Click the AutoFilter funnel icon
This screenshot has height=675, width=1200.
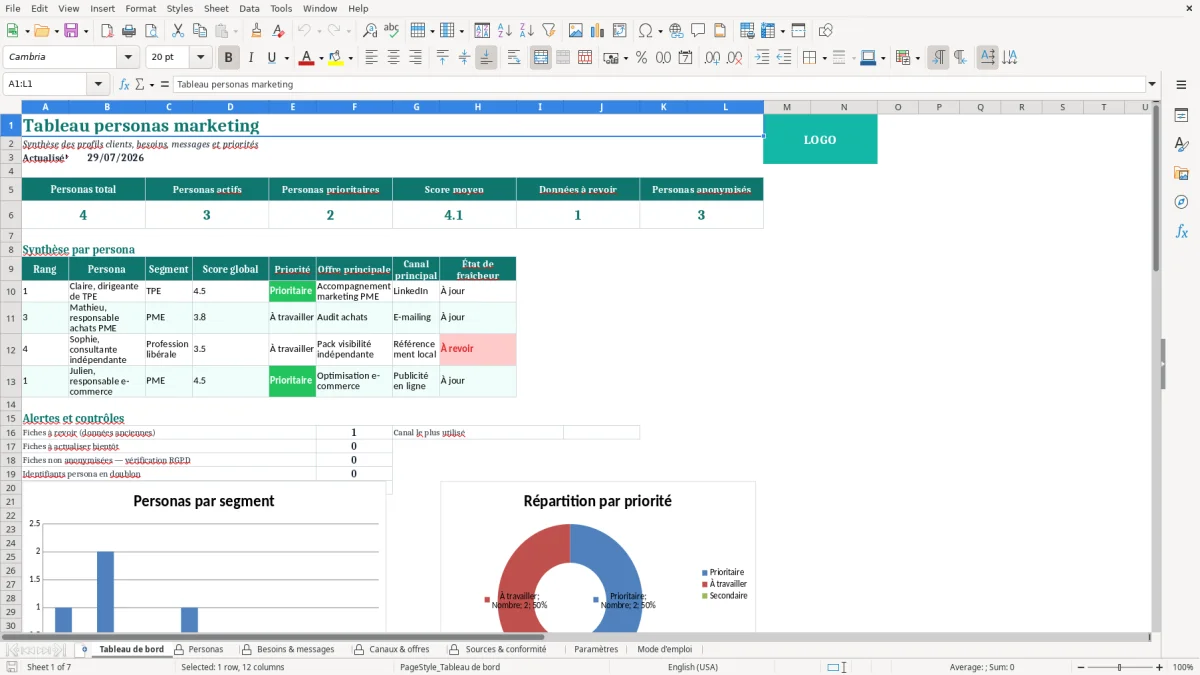tap(549, 31)
